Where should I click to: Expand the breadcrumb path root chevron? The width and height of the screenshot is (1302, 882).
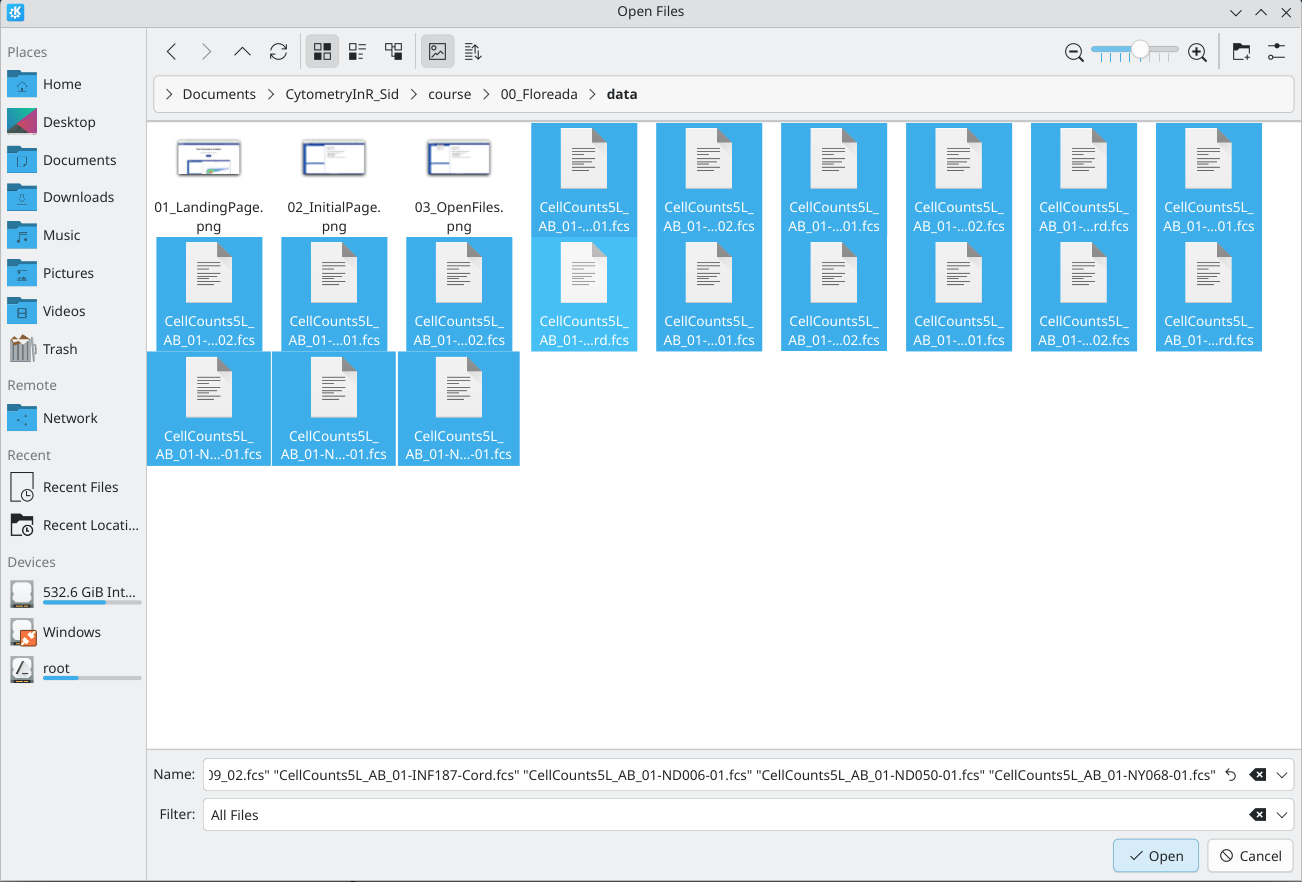168,95
